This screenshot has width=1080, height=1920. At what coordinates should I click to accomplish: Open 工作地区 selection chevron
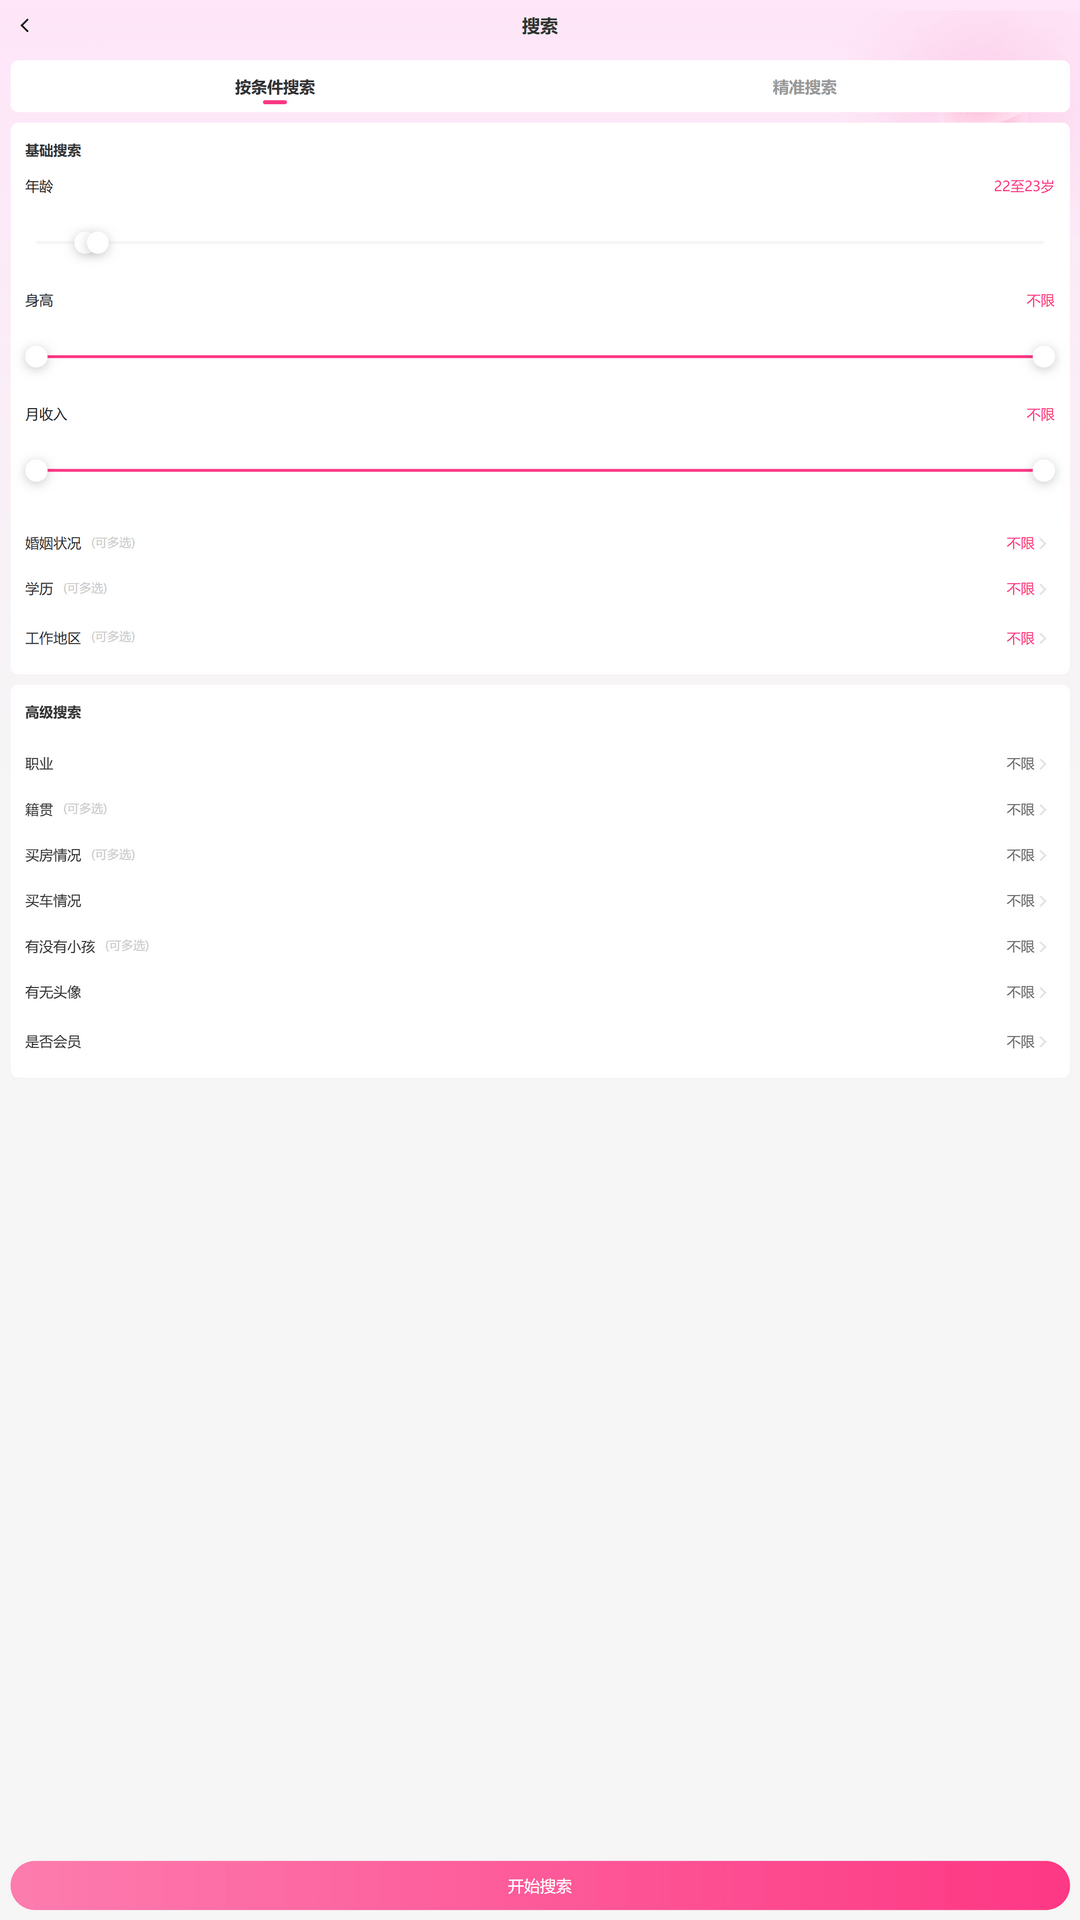tap(1042, 639)
